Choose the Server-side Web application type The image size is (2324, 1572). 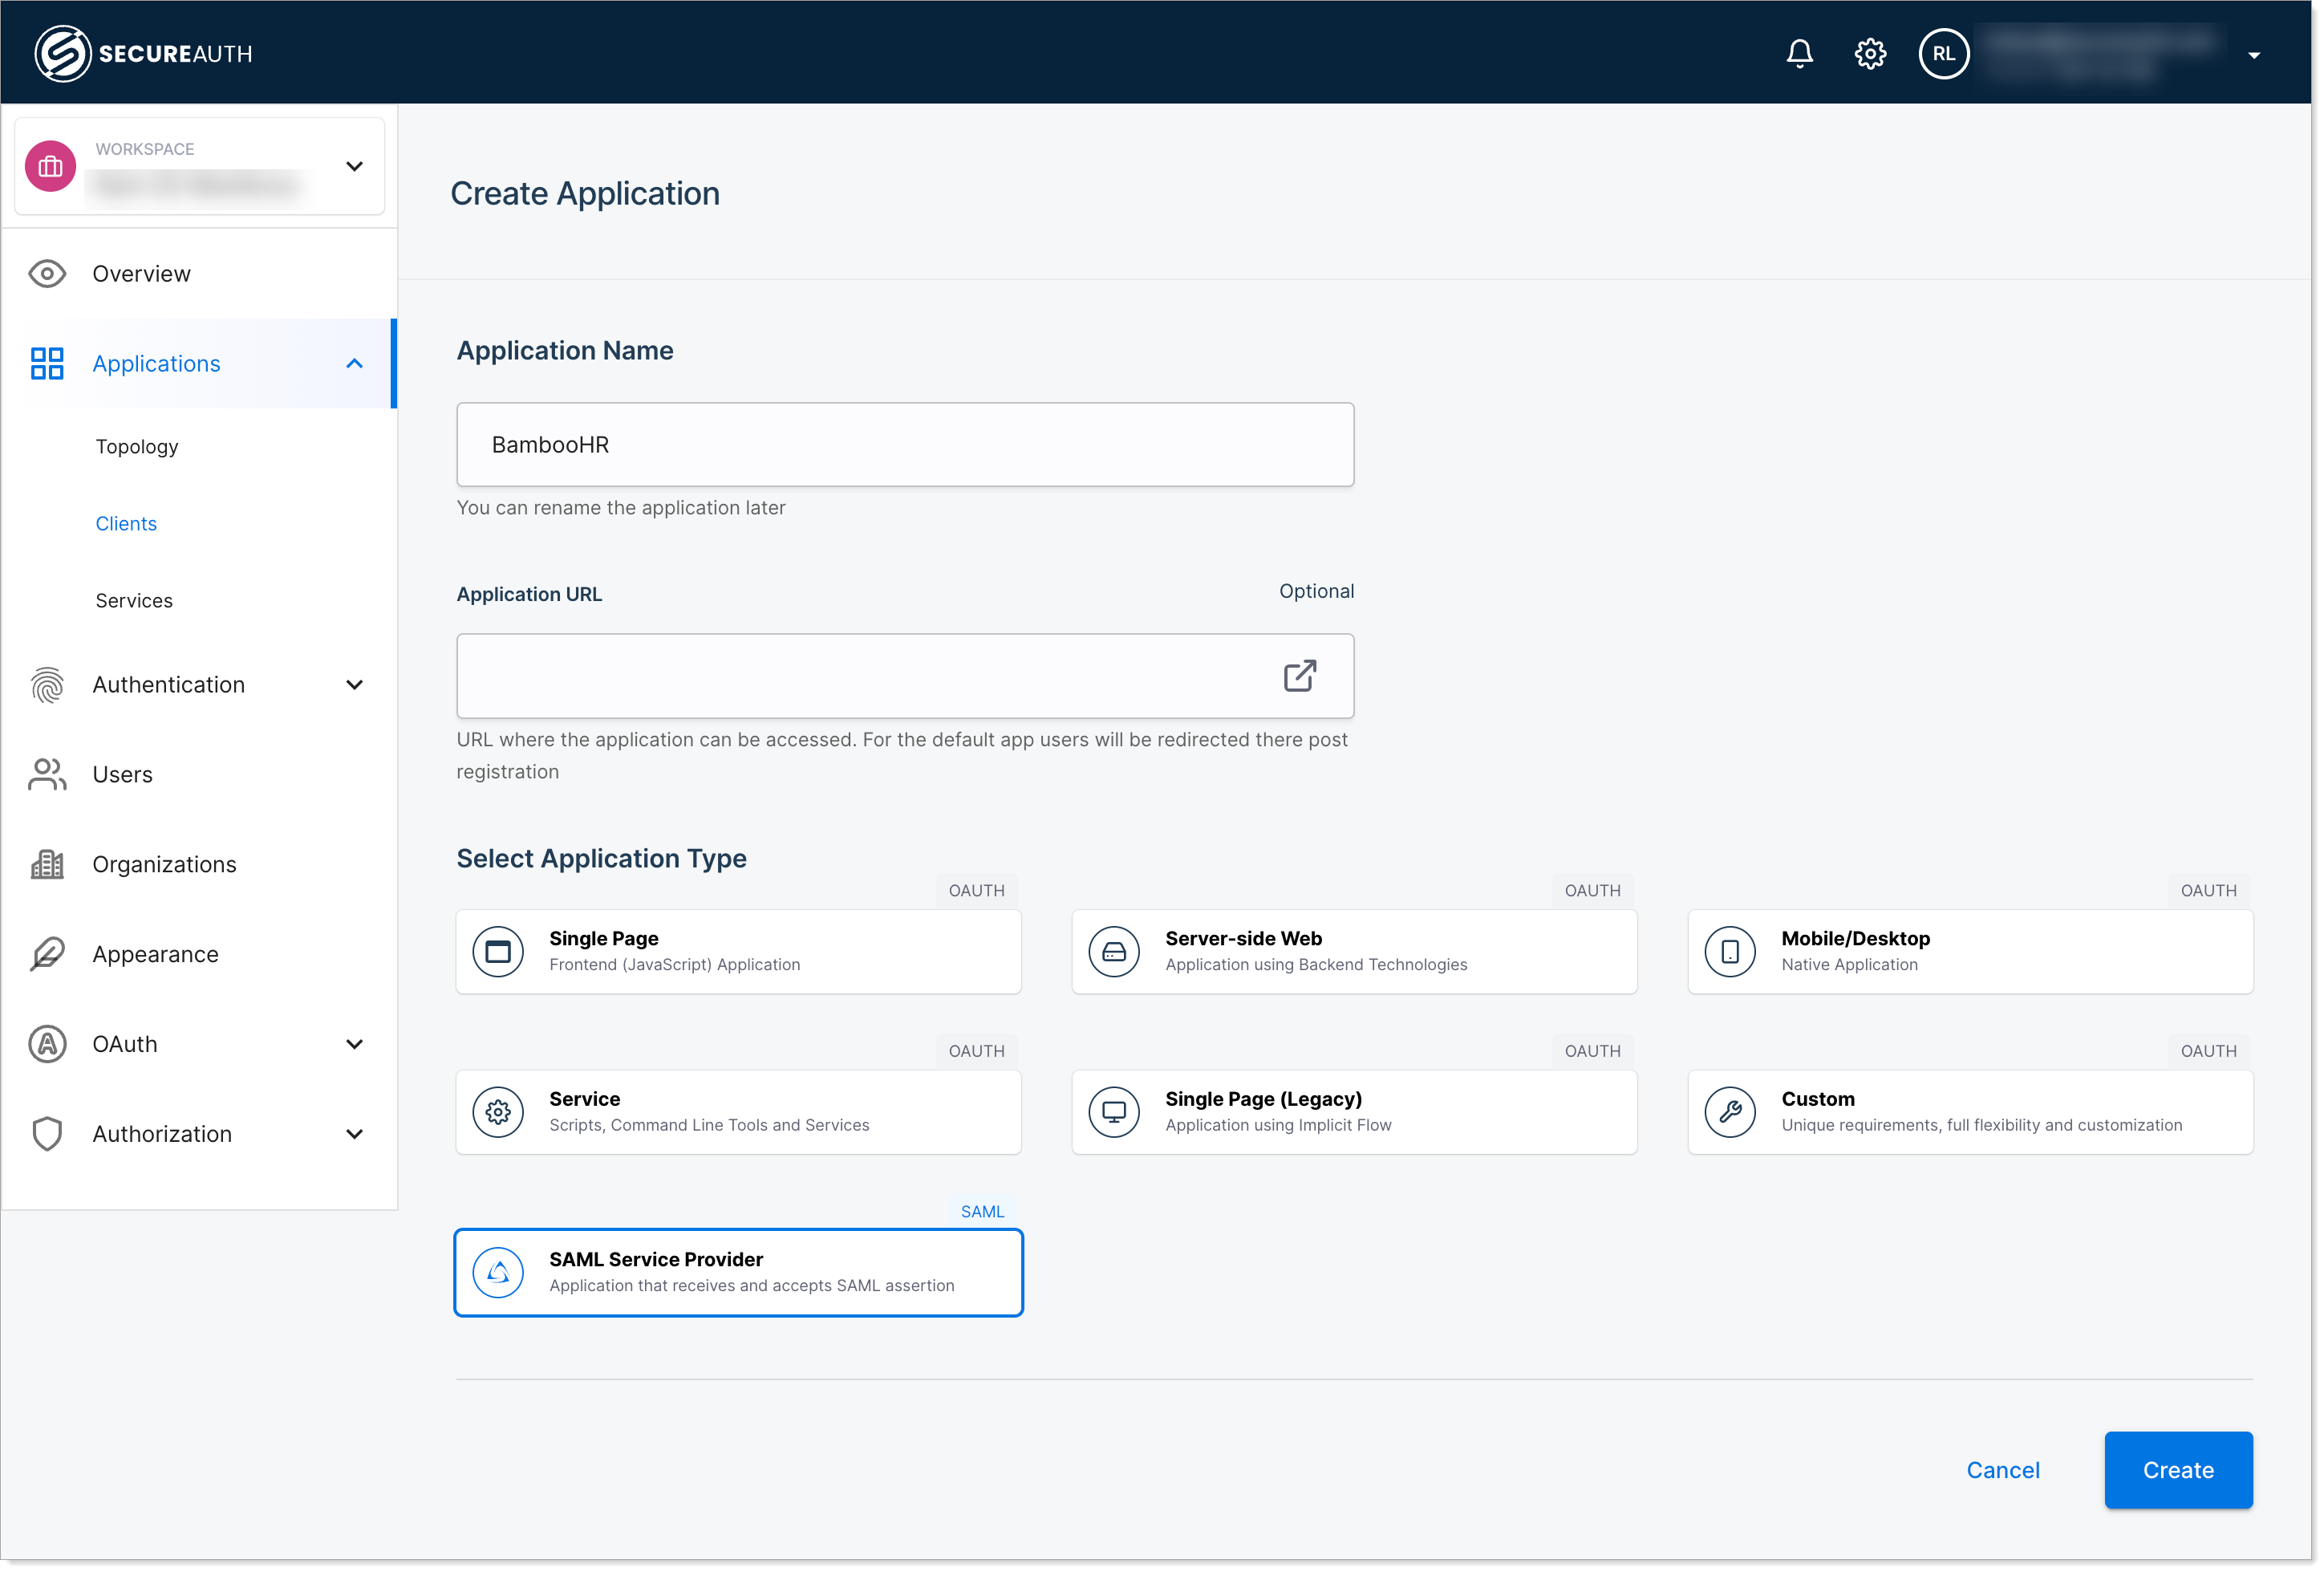(x=1354, y=951)
